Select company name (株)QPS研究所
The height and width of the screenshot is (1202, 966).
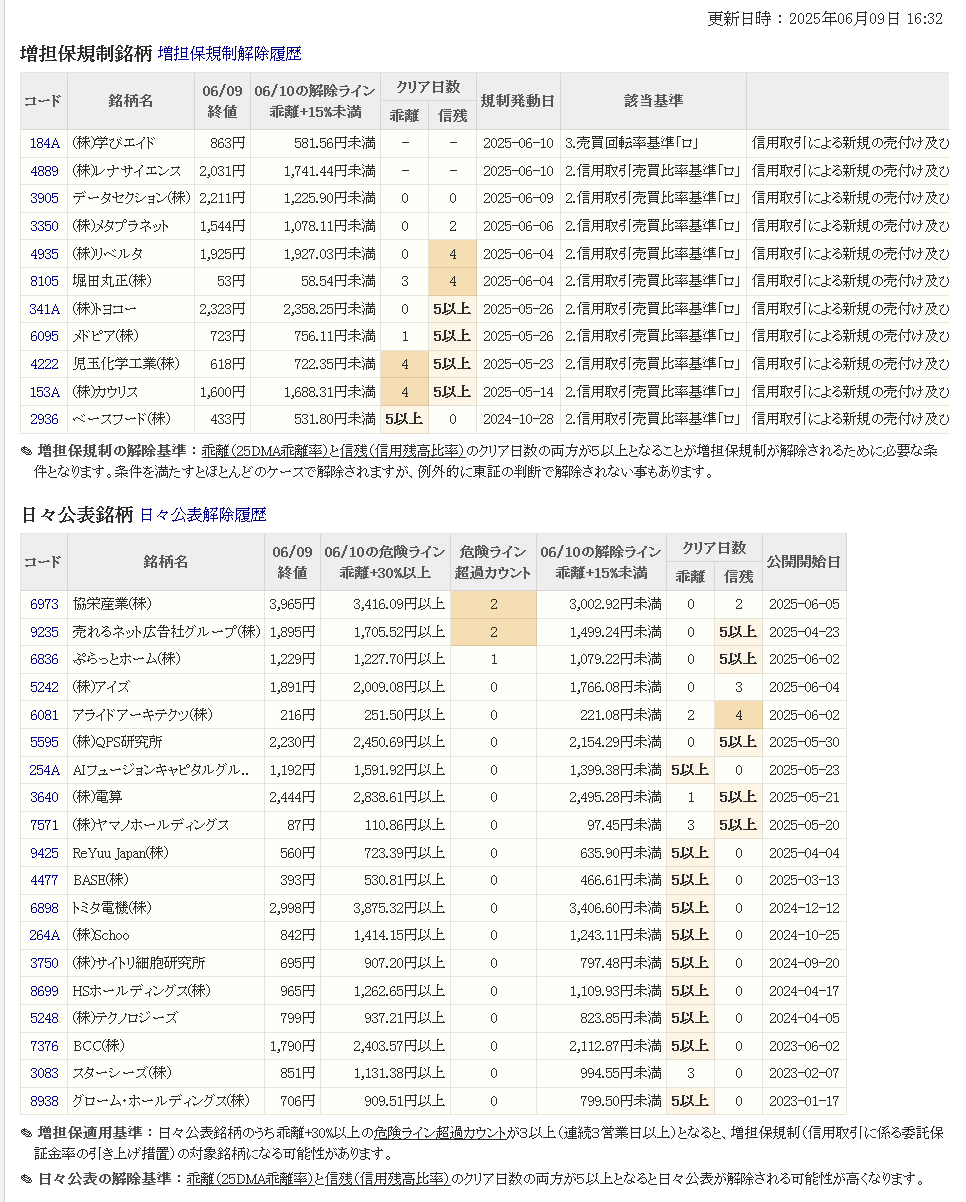pos(117,742)
